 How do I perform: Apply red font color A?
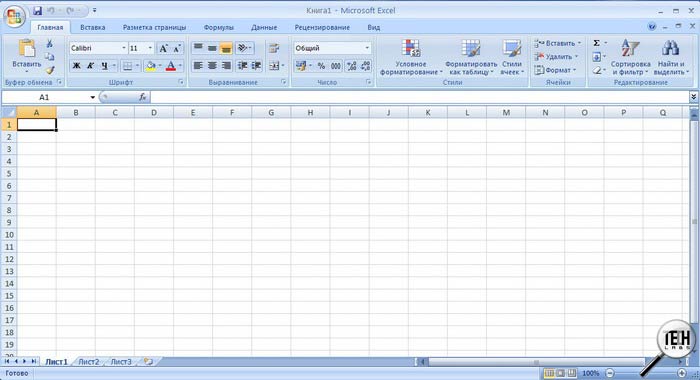tap(171, 66)
